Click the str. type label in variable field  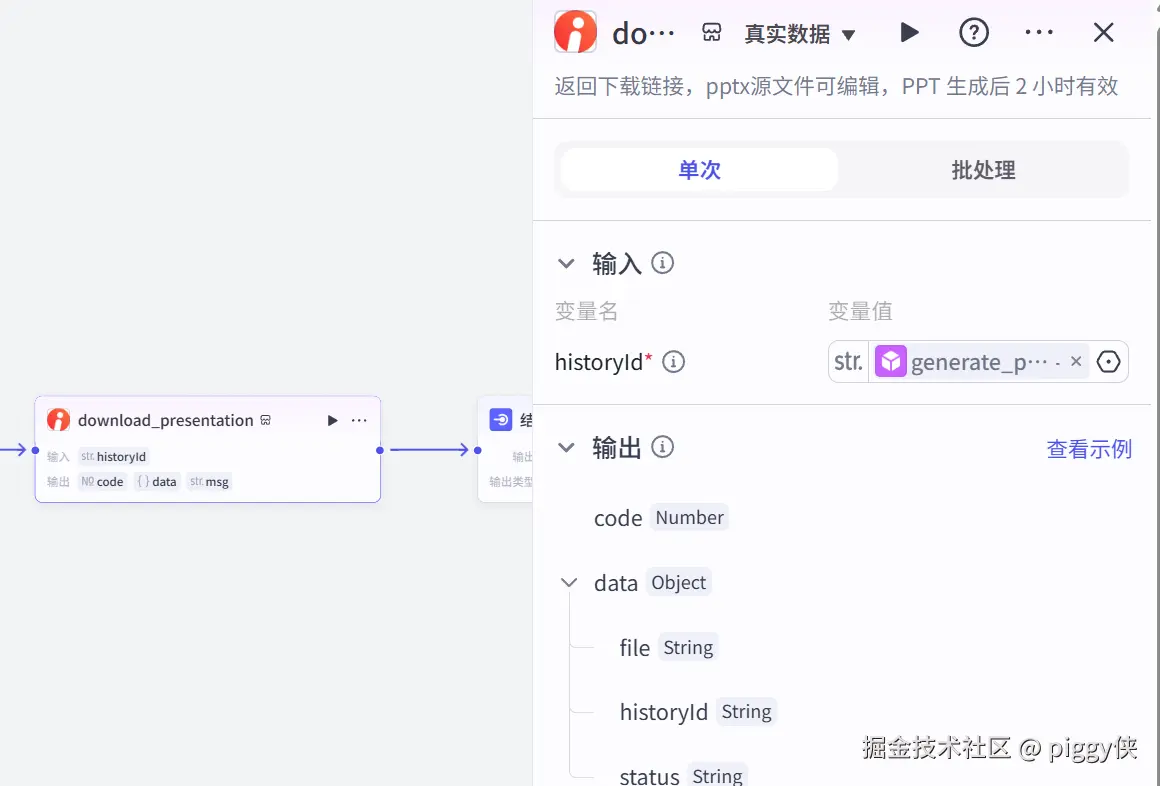[x=849, y=362]
